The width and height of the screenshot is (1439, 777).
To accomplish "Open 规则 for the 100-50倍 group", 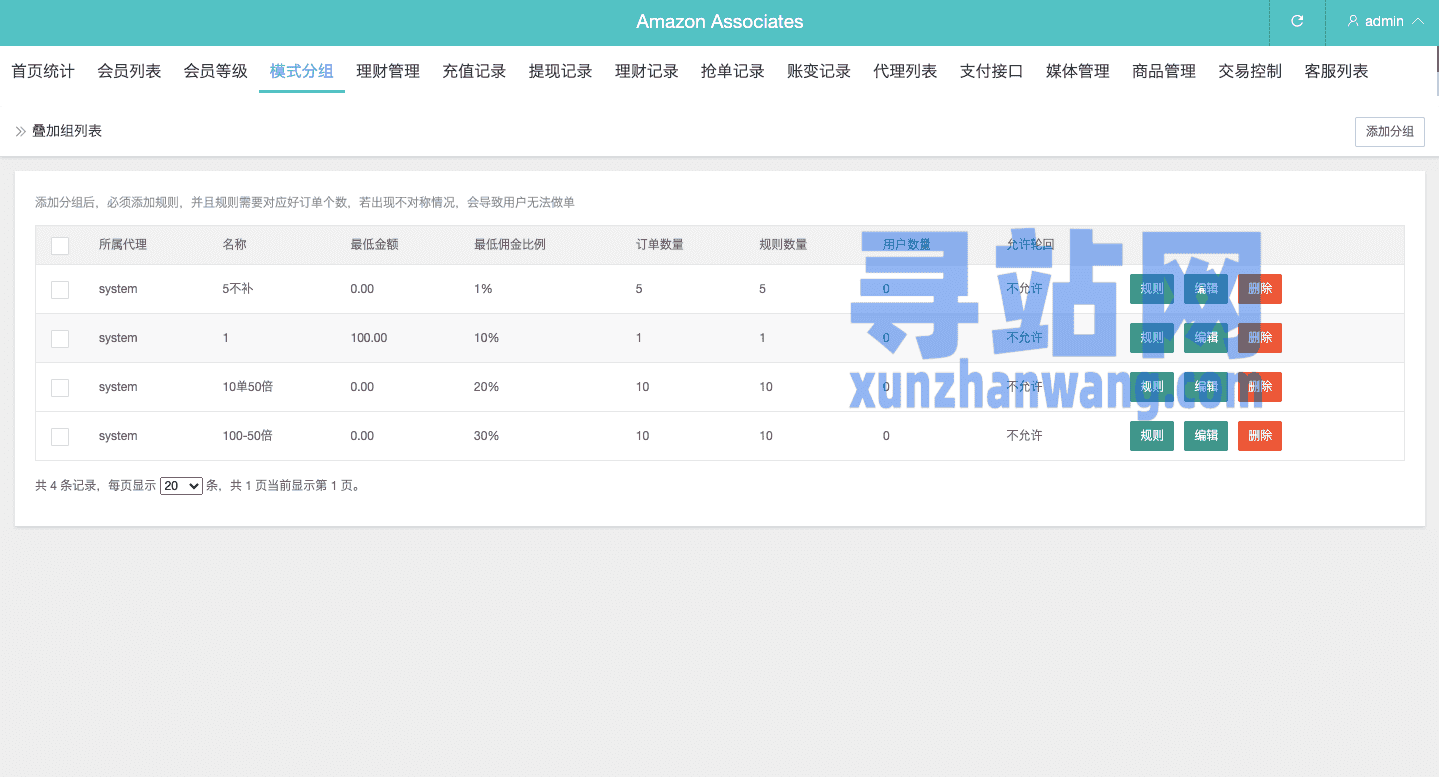I will pyautogui.click(x=1151, y=436).
